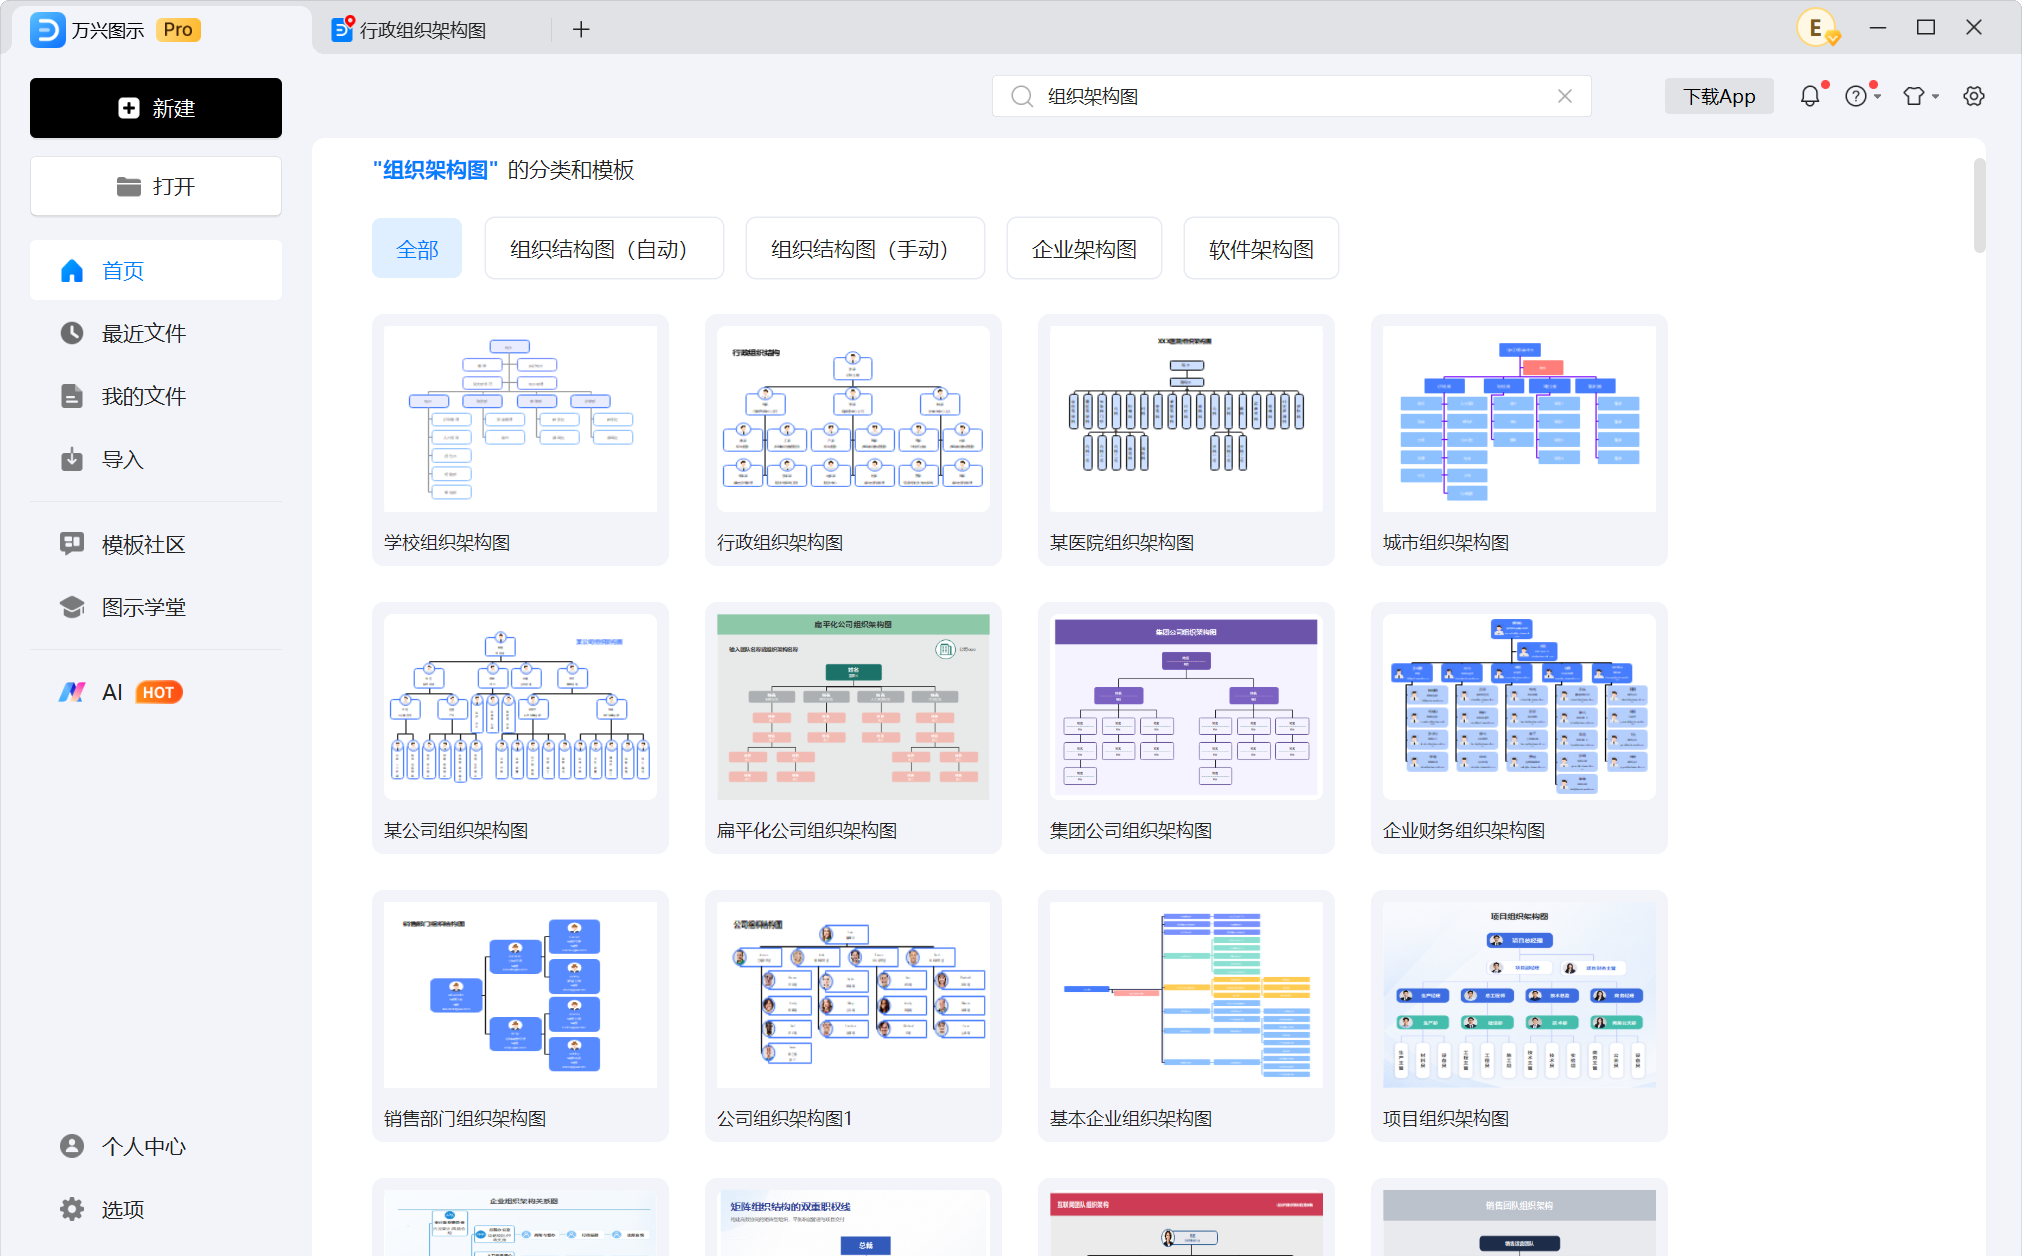Open 模板社区 in sidebar
This screenshot has width=2022, height=1256.
tap(156, 544)
